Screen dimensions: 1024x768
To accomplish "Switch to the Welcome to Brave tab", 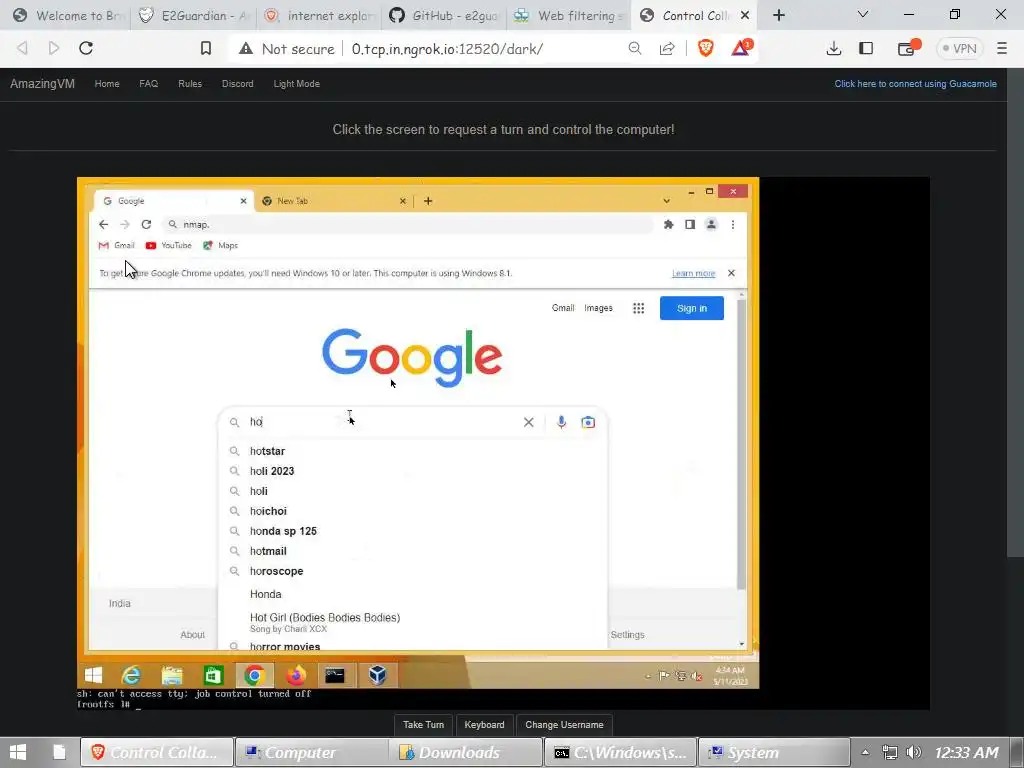I will (68, 15).
